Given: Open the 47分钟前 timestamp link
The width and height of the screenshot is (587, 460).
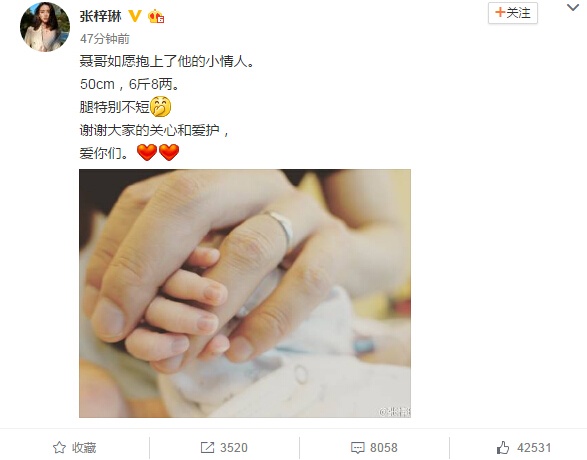Looking at the screenshot, I should [105, 39].
